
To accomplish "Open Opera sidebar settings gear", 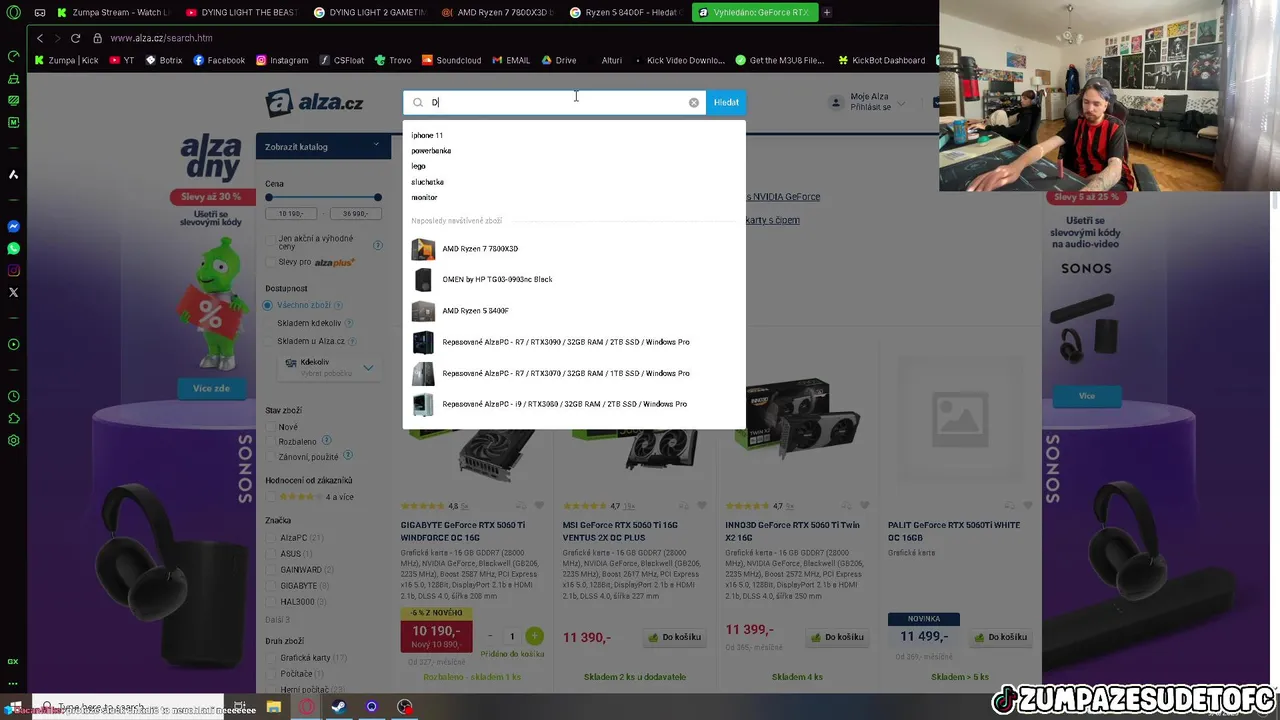I will click(x=13, y=440).
